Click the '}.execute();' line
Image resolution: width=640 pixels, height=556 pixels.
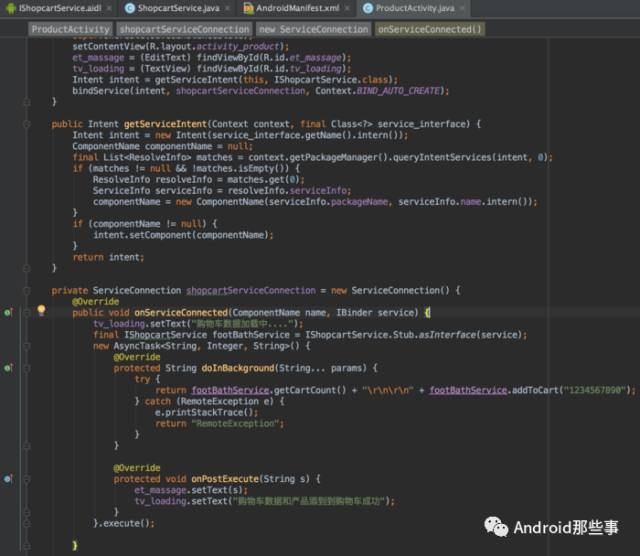click(124, 523)
